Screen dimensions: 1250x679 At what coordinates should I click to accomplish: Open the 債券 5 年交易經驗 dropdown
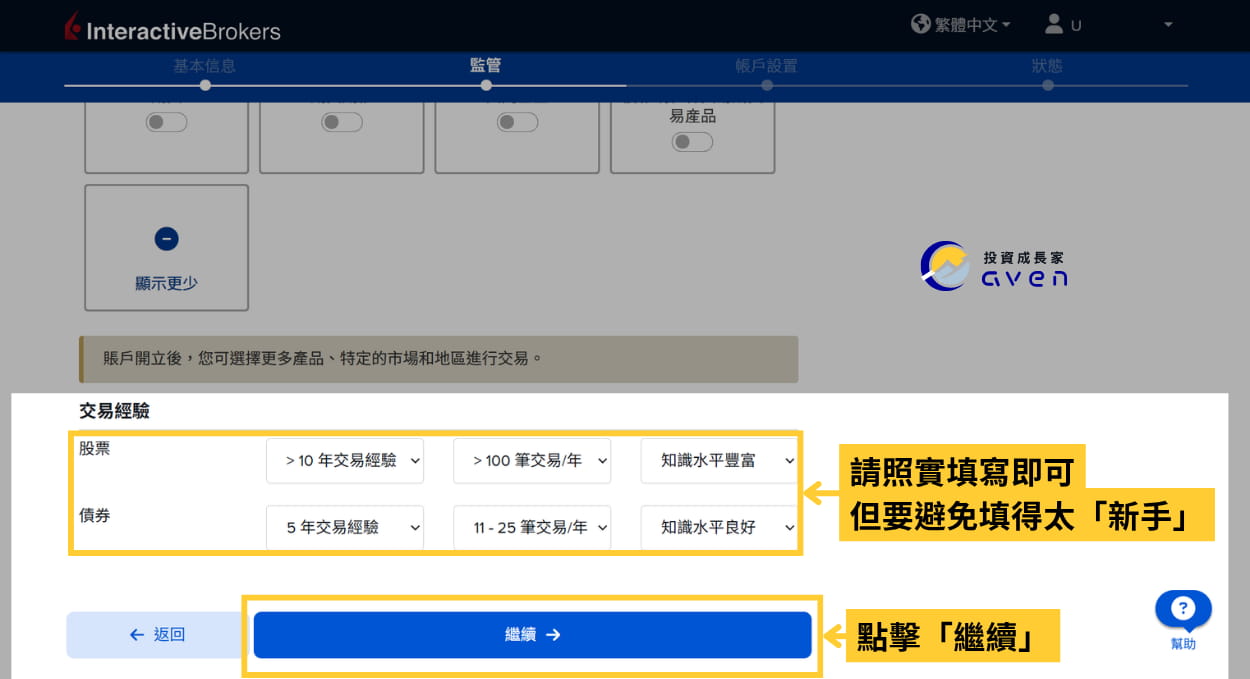coord(345,527)
